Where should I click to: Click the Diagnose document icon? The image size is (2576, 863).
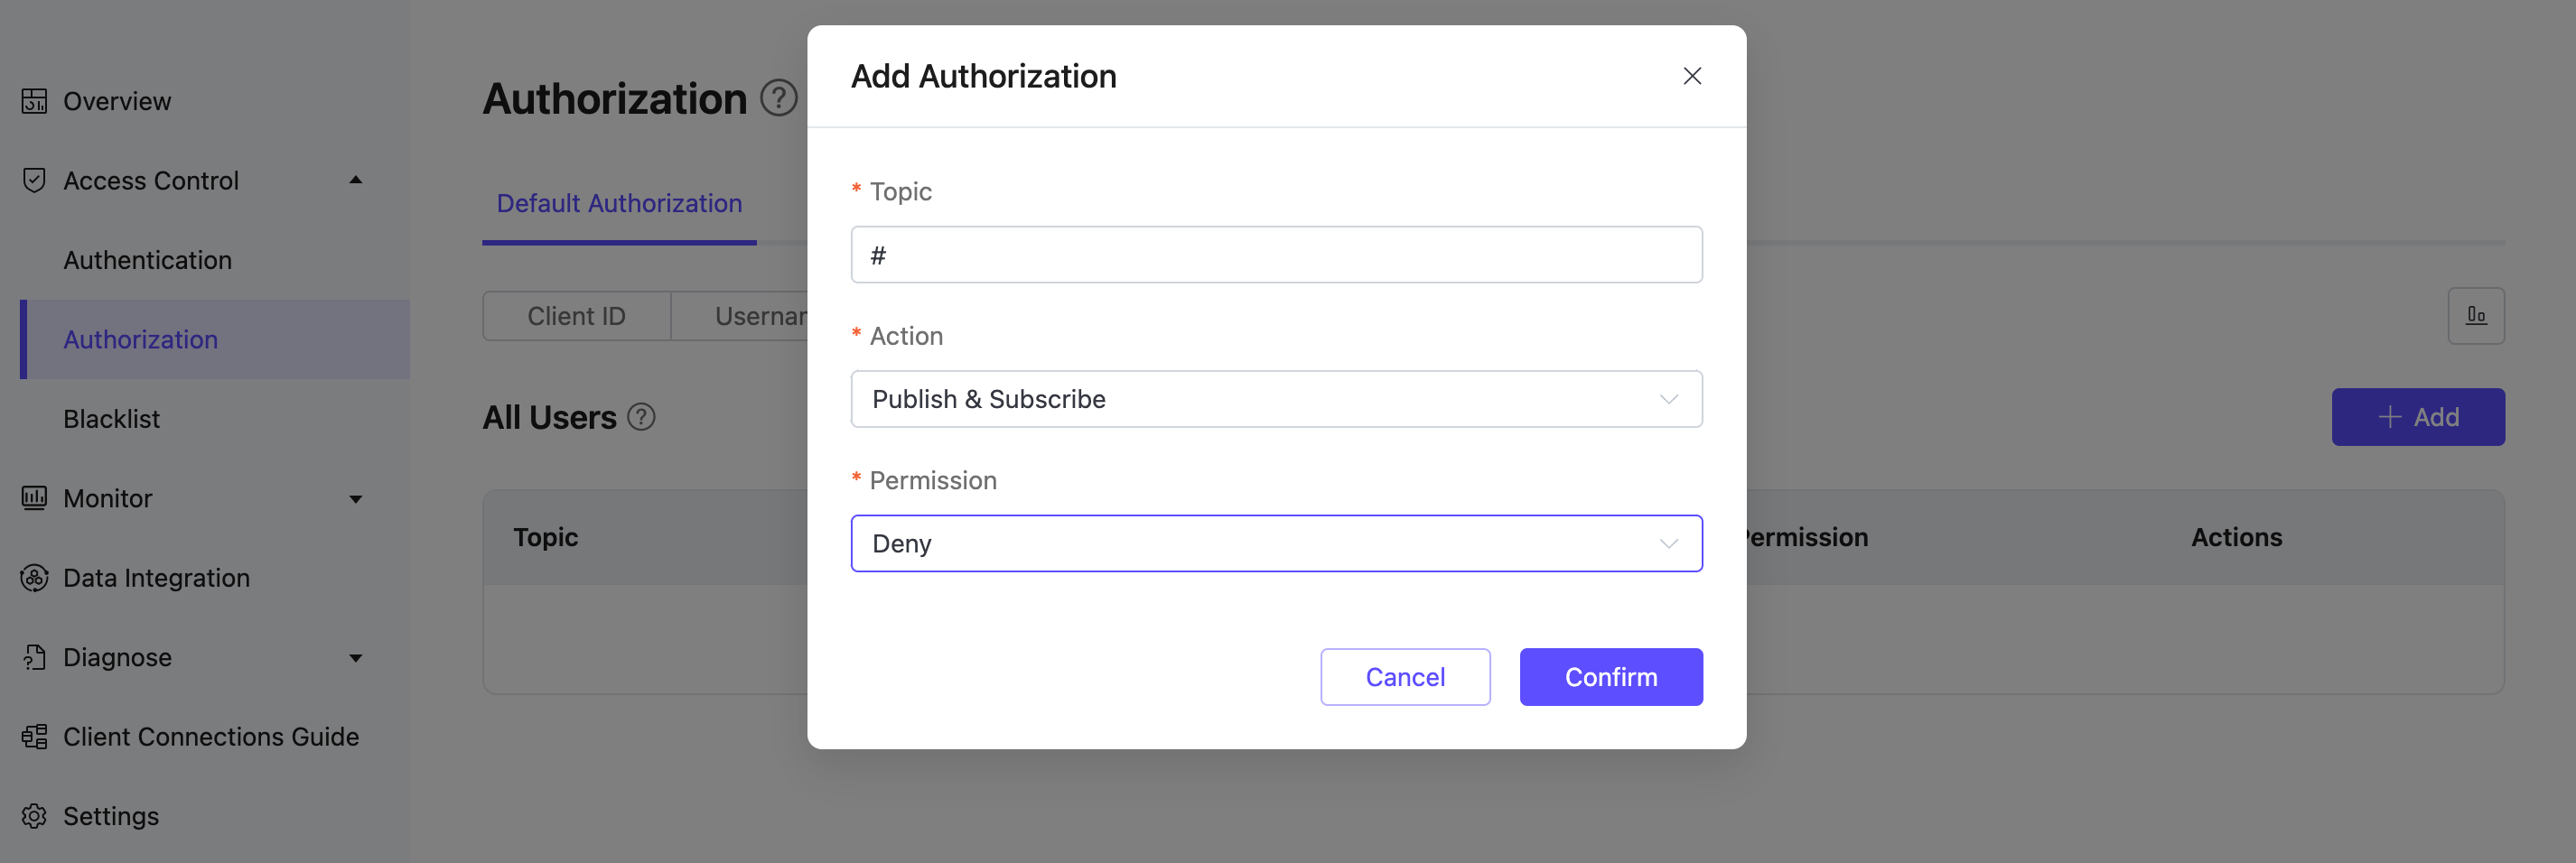34,657
